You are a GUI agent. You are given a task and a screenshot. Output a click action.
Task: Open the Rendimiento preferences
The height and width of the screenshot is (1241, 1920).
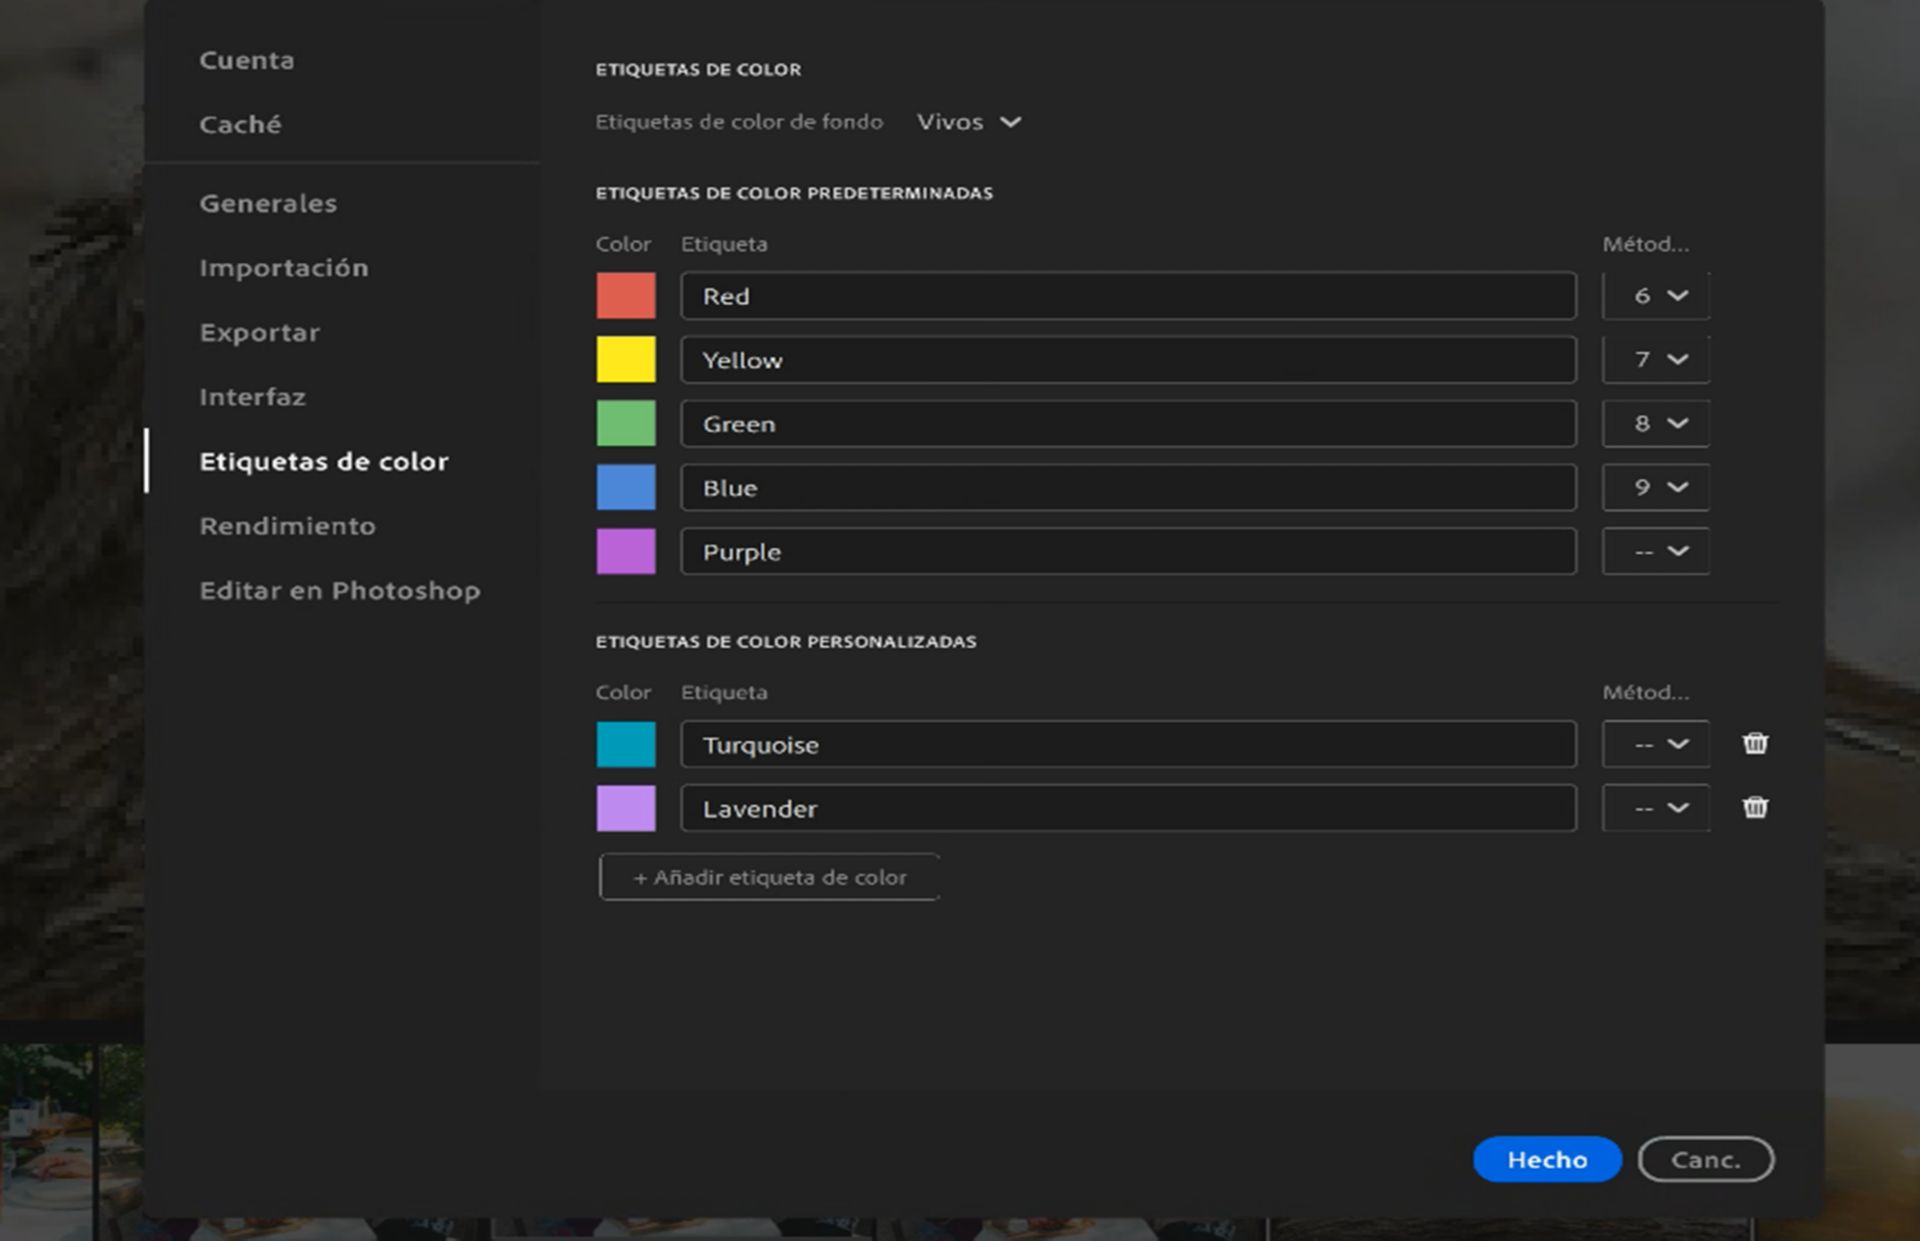point(288,526)
